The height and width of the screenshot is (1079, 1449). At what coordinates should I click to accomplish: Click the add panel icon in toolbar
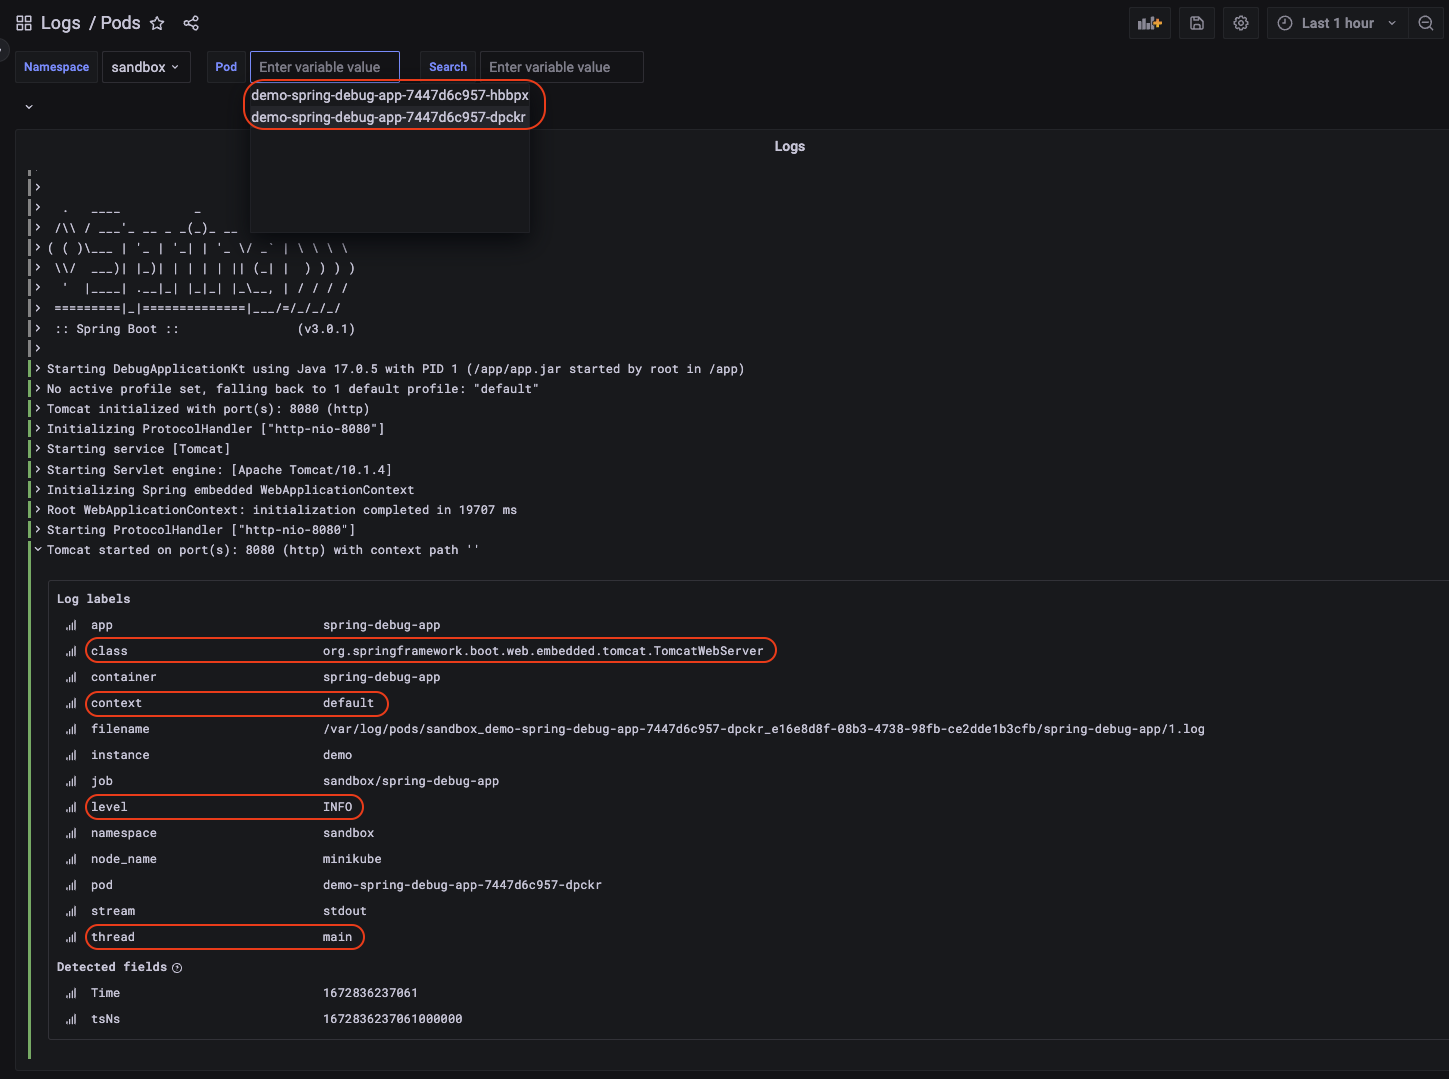tap(1149, 23)
